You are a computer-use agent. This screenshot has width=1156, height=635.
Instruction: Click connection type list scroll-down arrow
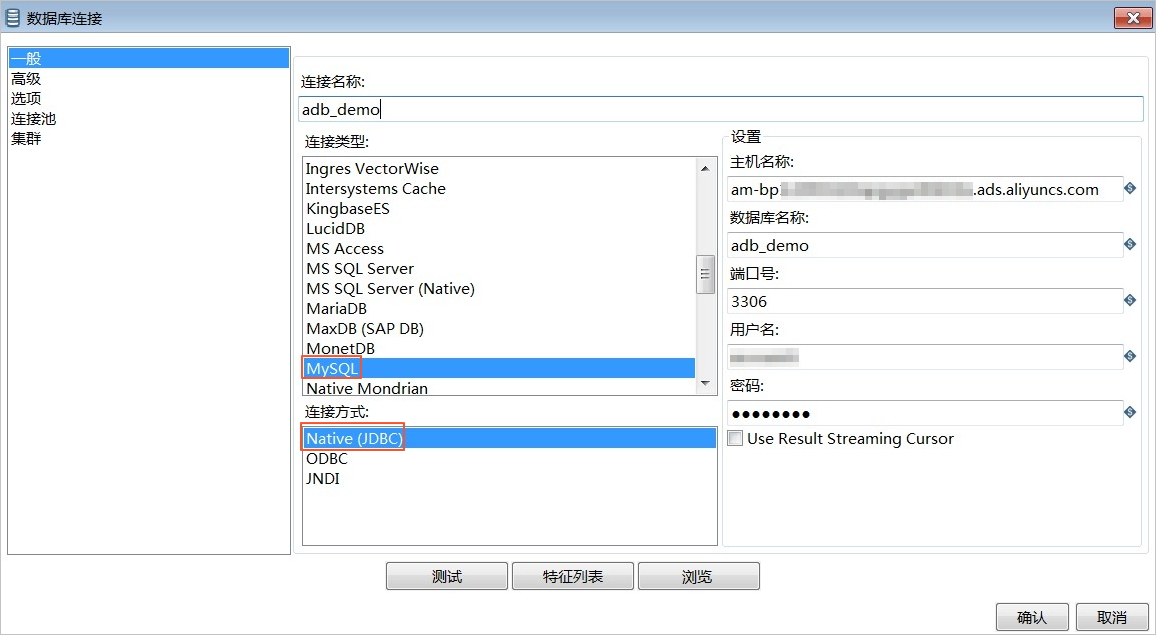(x=705, y=383)
